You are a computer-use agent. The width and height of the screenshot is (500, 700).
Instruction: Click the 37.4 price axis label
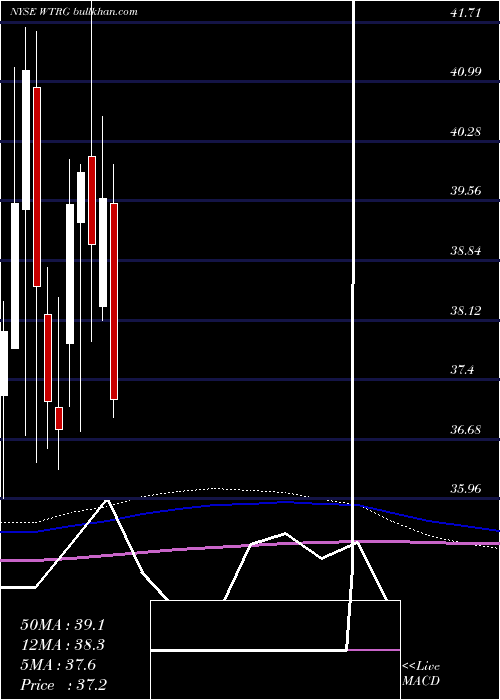(462, 370)
